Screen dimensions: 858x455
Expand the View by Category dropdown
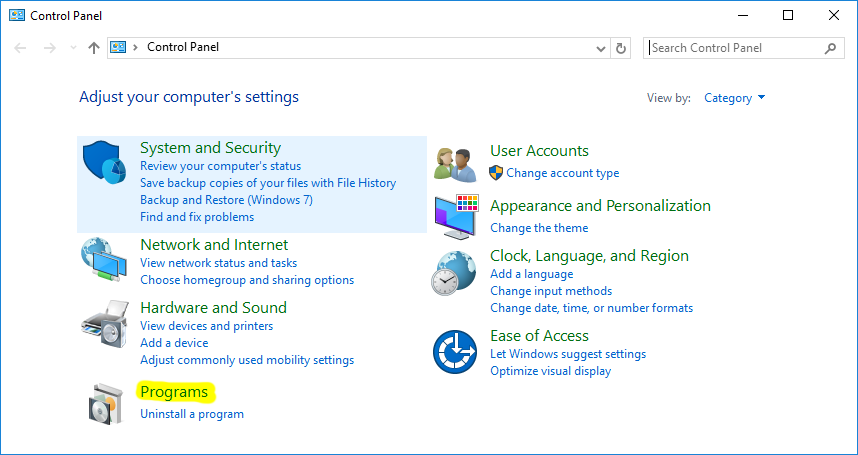click(735, 98)
